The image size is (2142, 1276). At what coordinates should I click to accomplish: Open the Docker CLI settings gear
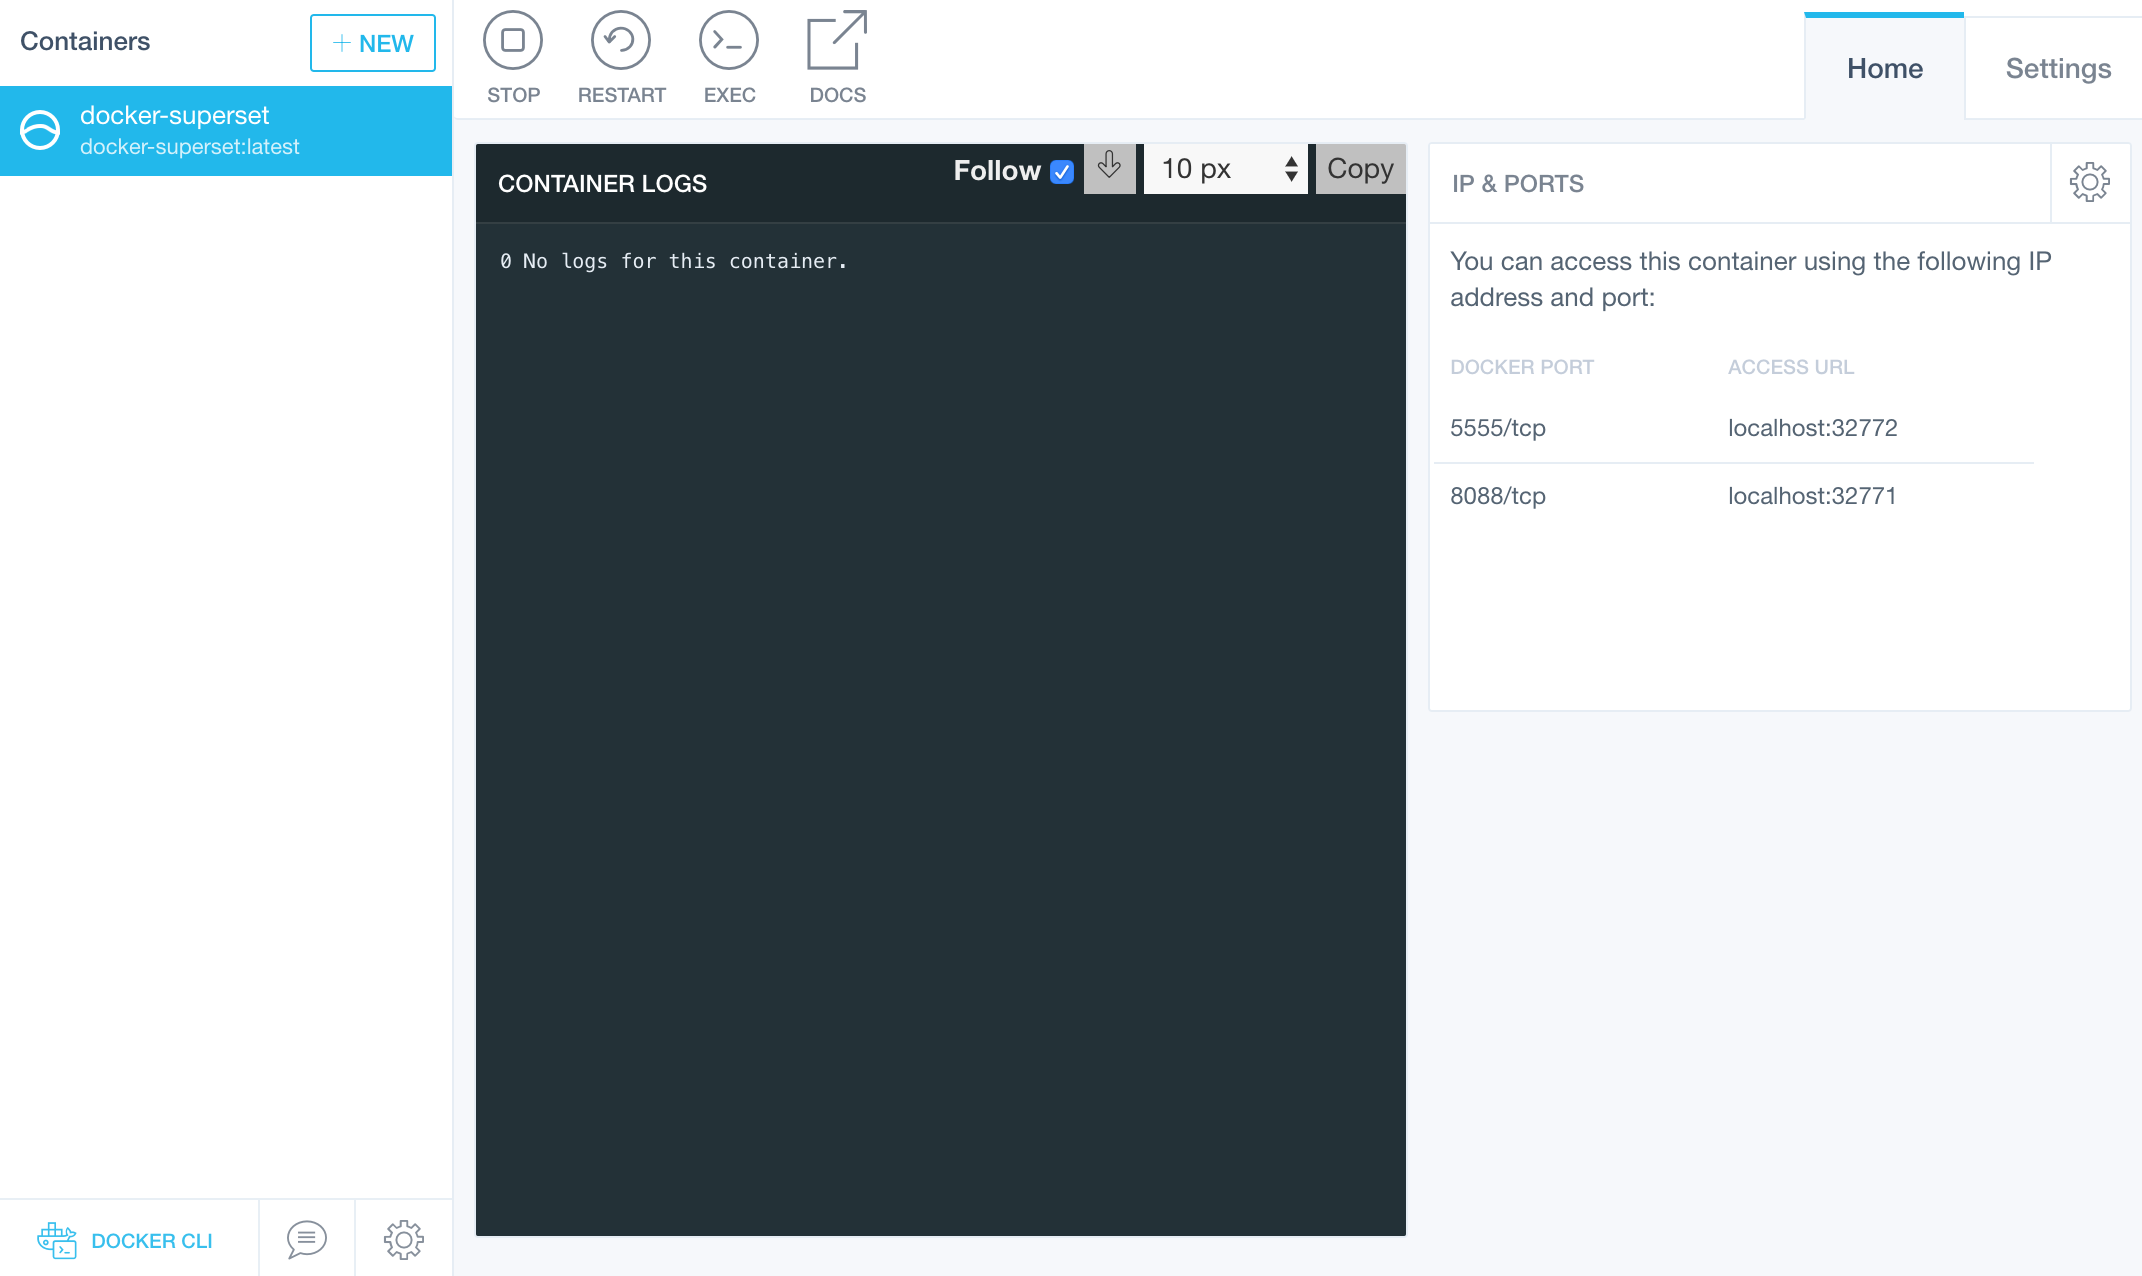(x=404, y=1238)
